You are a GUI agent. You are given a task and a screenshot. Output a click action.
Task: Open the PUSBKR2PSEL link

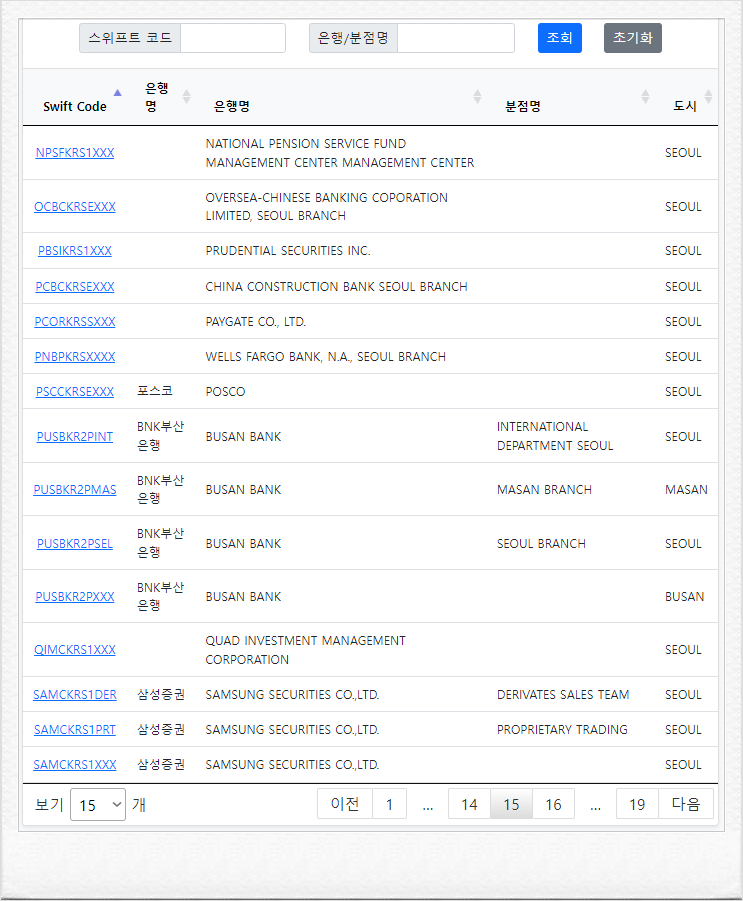click(x=75, y=544)
